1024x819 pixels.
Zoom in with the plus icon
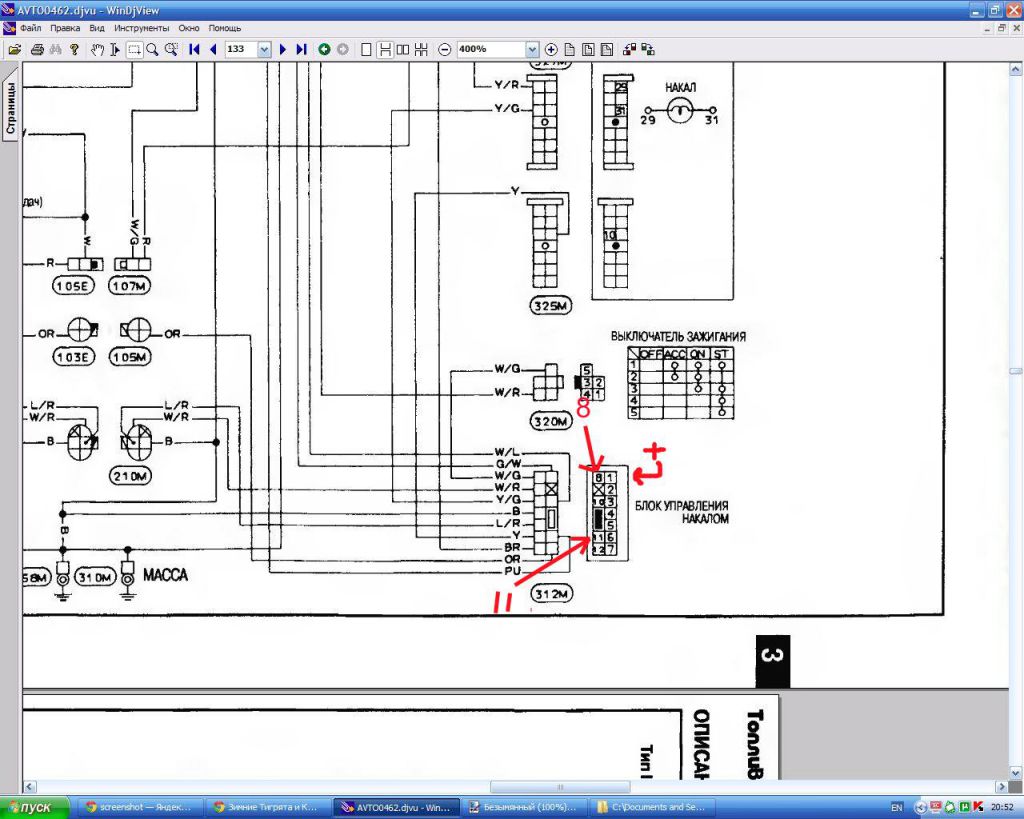point(551,49)
